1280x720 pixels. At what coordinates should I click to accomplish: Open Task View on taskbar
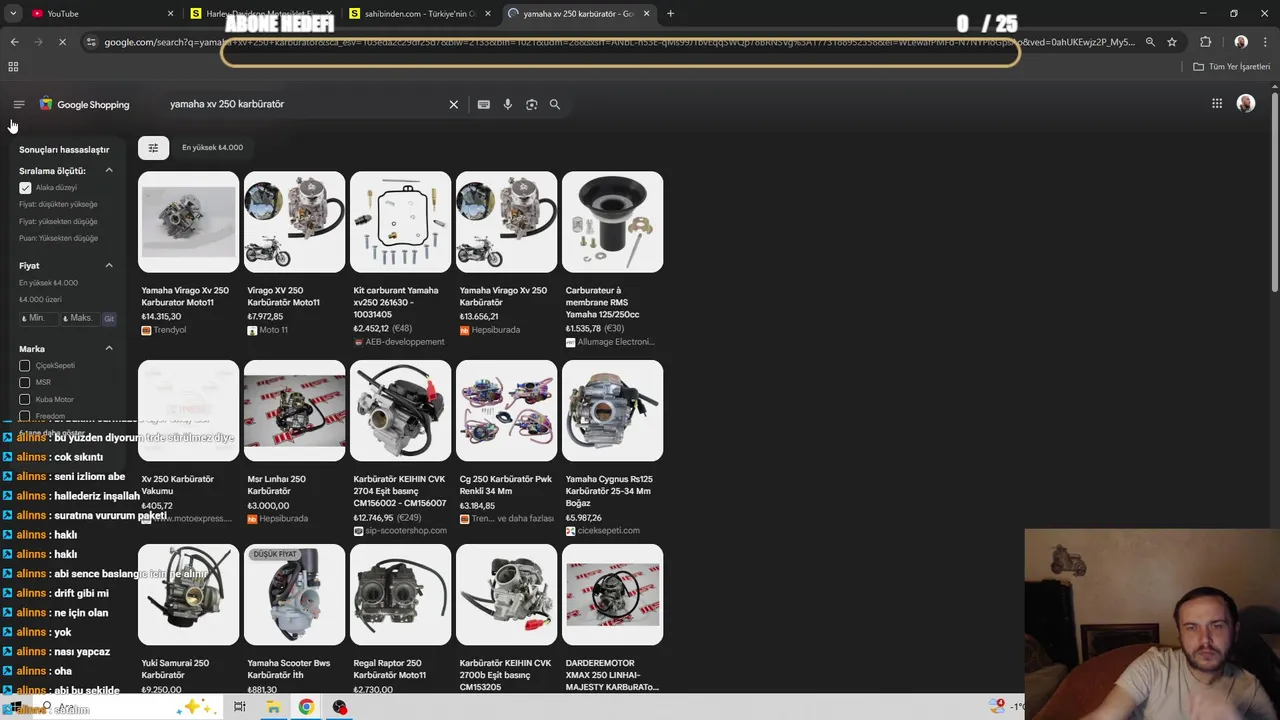point(240,707)
